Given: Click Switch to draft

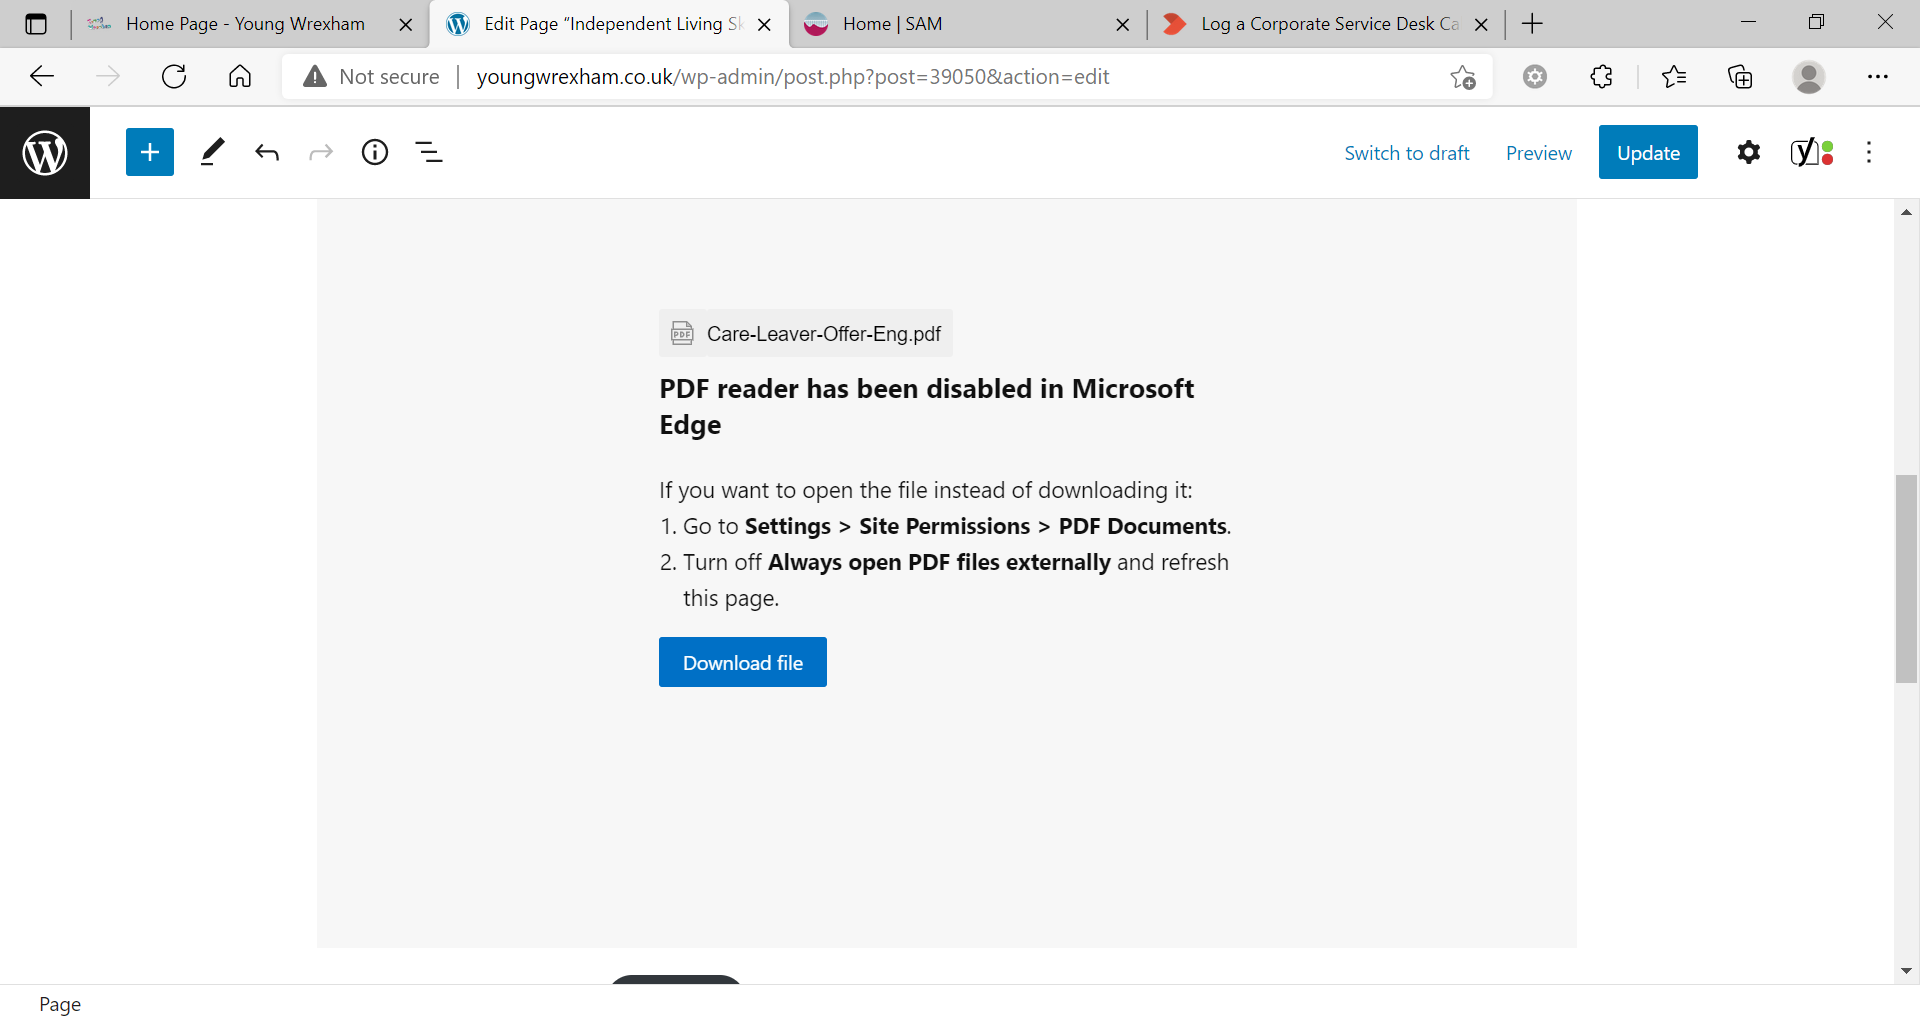Looking at the screenshot, I should [x=1406, y=153].
